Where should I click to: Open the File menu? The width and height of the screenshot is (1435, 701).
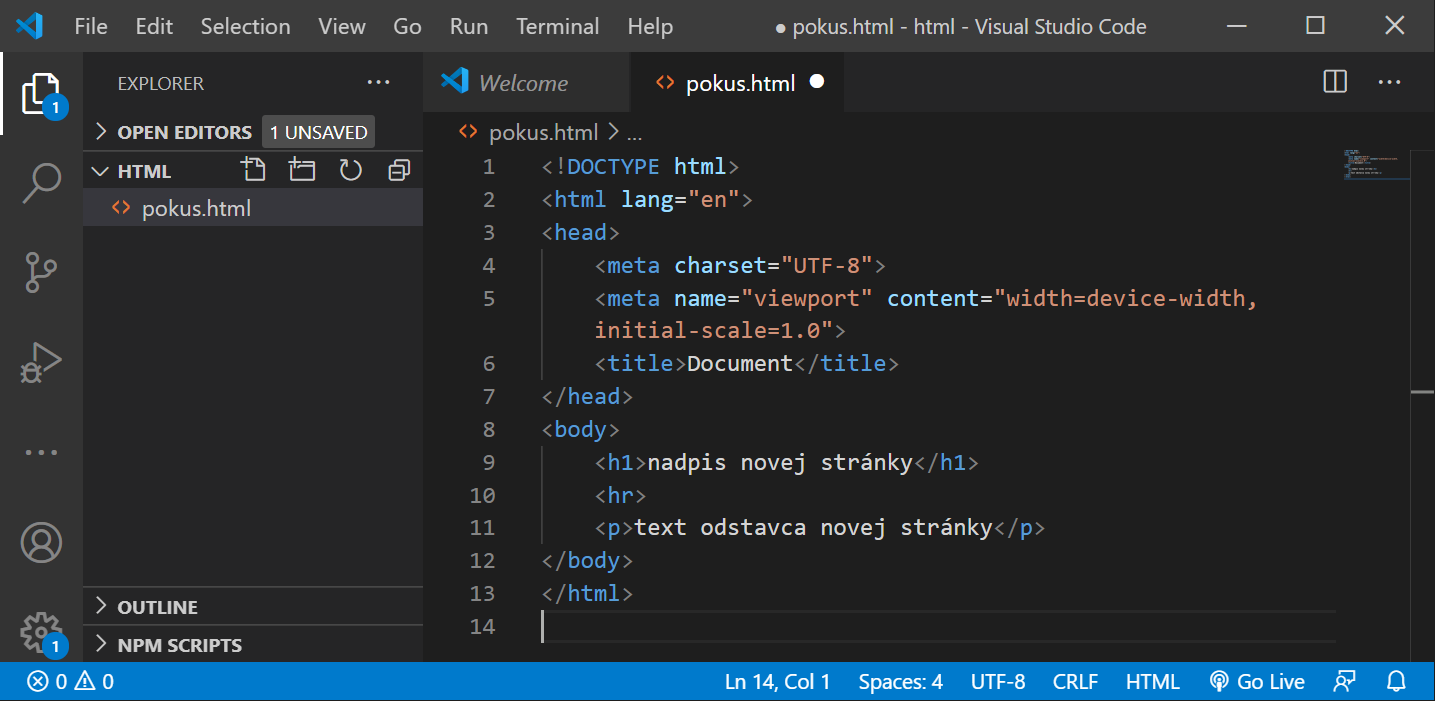[x=91, y=27]
